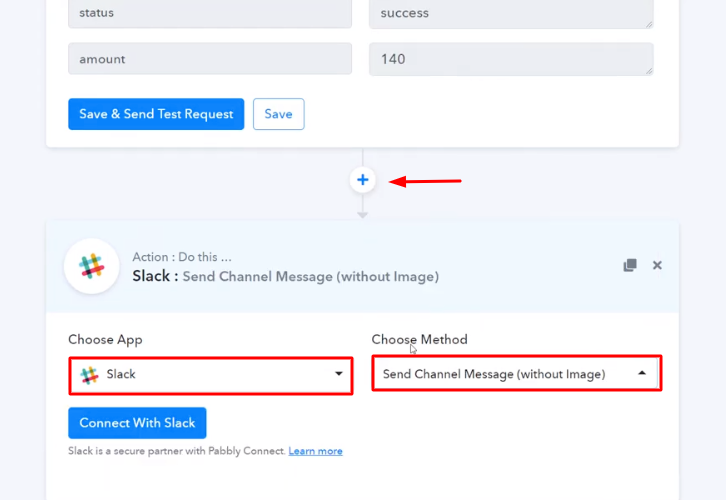
Task: Click the Slack logo in action header
Action: pyautogui.click(x=92, y=266)
